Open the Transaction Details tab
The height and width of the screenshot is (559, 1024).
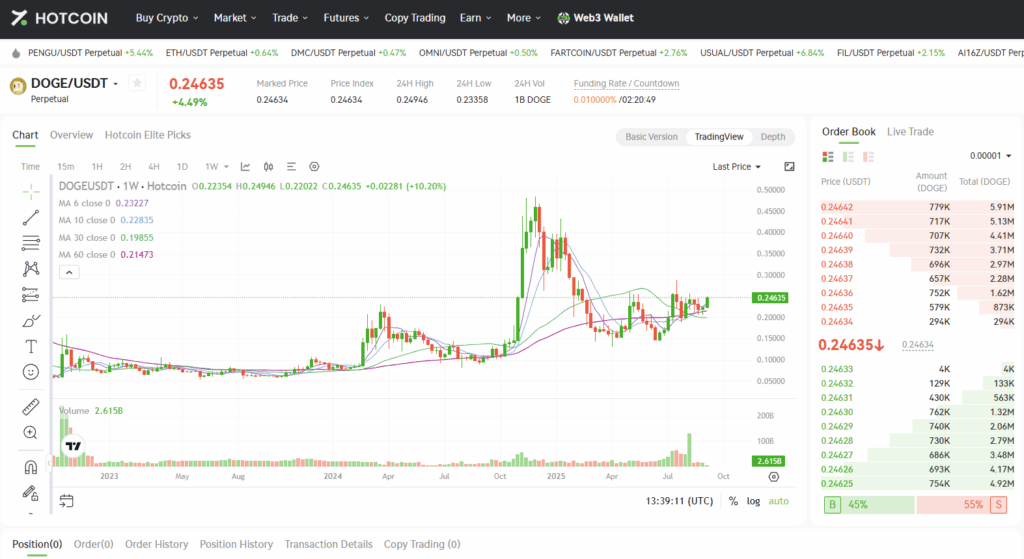(328, 545)
